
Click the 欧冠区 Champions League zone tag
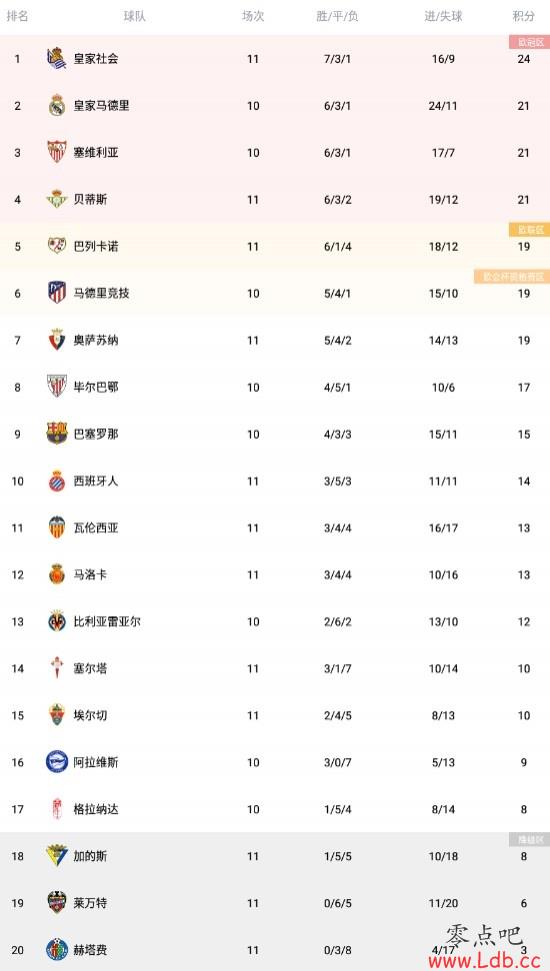530,42
